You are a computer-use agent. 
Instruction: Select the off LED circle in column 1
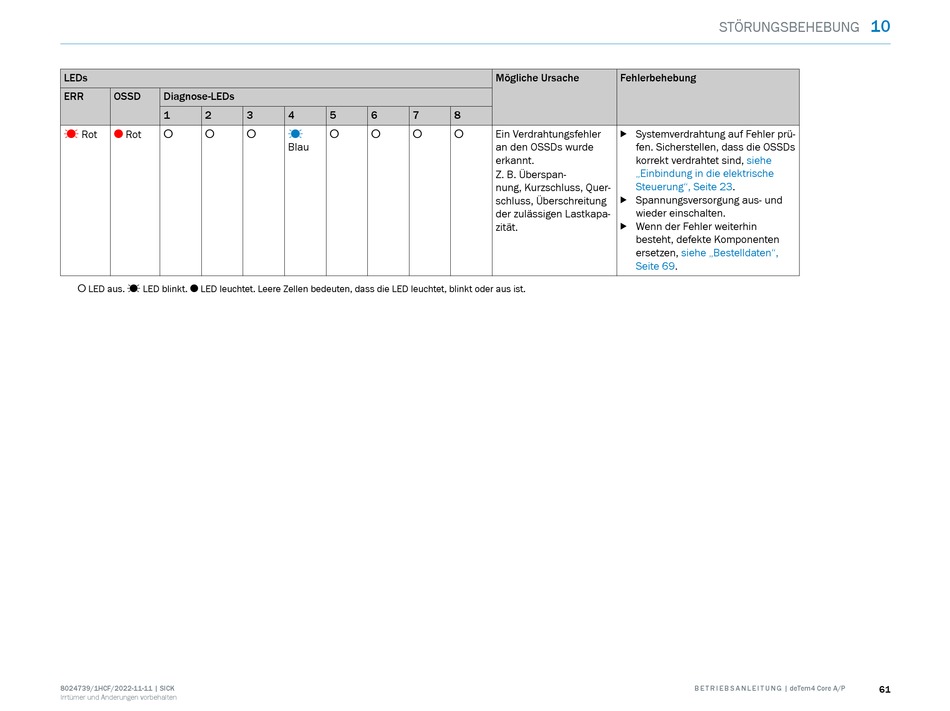coord(168,133)
